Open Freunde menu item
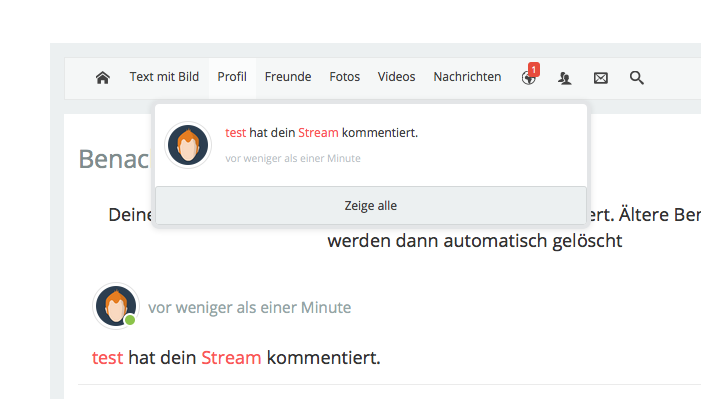The width and height of the screenshot is (701, 399). point(288,77)
